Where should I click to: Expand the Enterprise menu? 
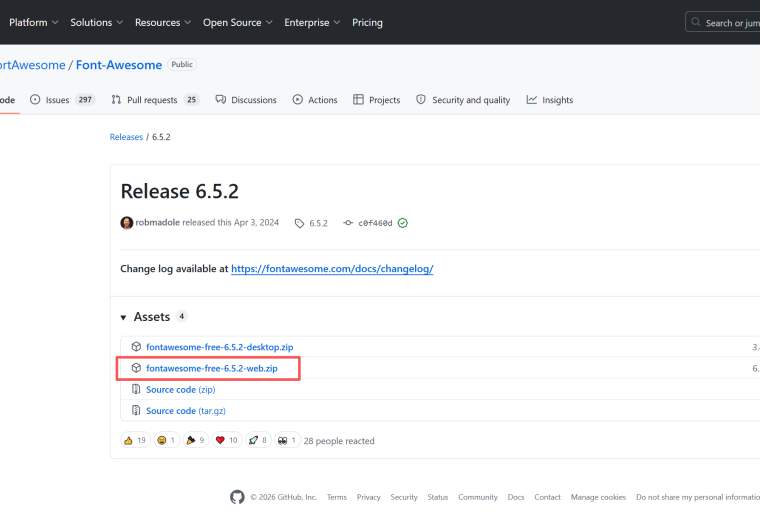tap(312, 23)
